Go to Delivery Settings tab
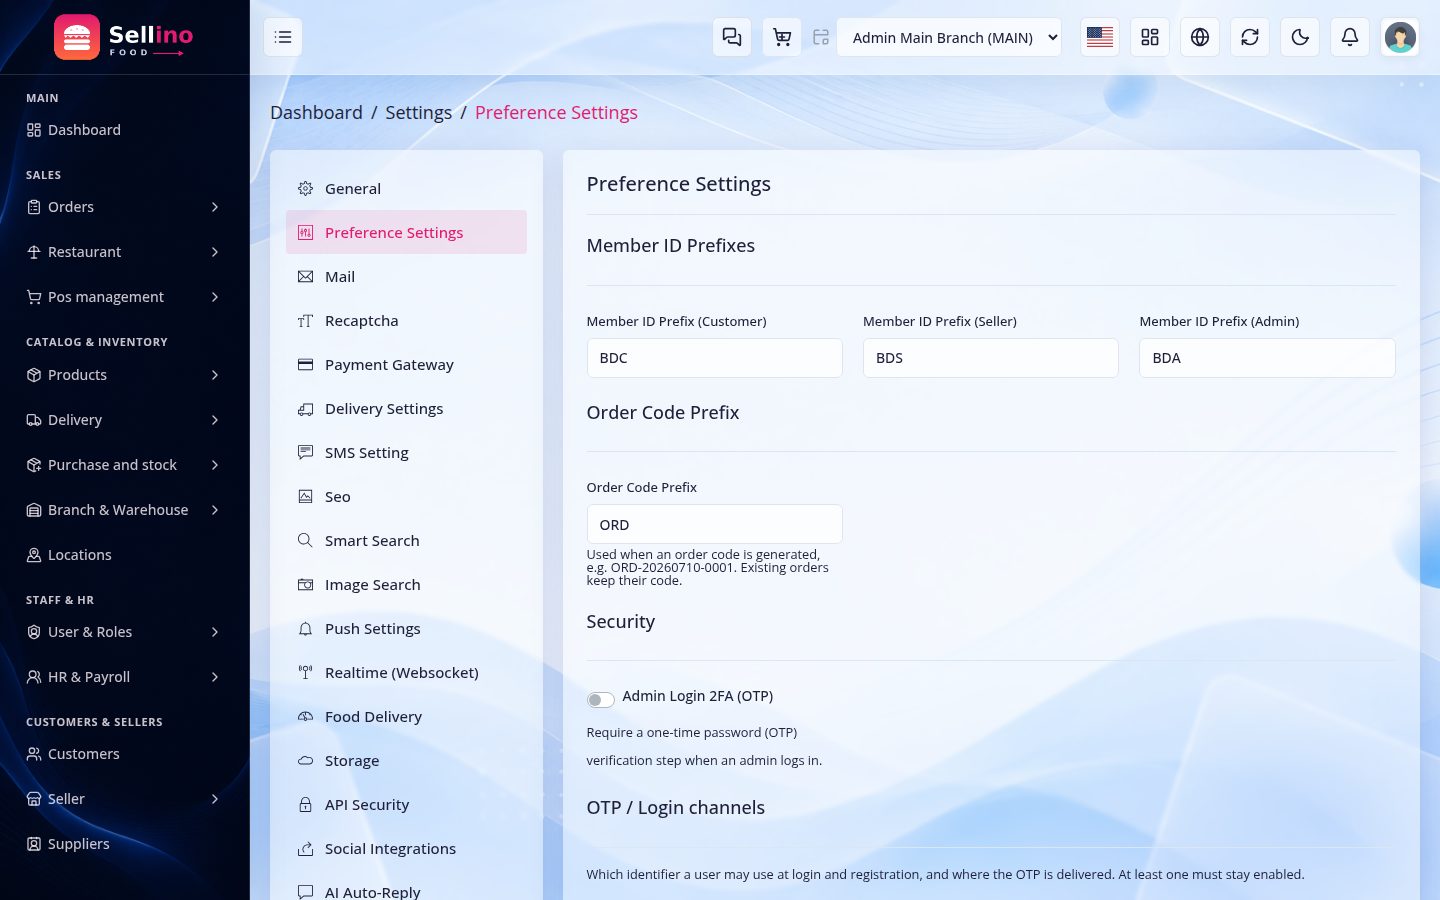The height and width of the screenshot is (900, 1440). click(406, 408)
